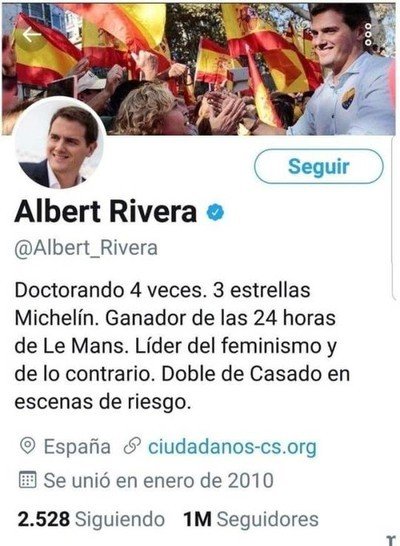Tap the back arrow icon

[32, 35]
